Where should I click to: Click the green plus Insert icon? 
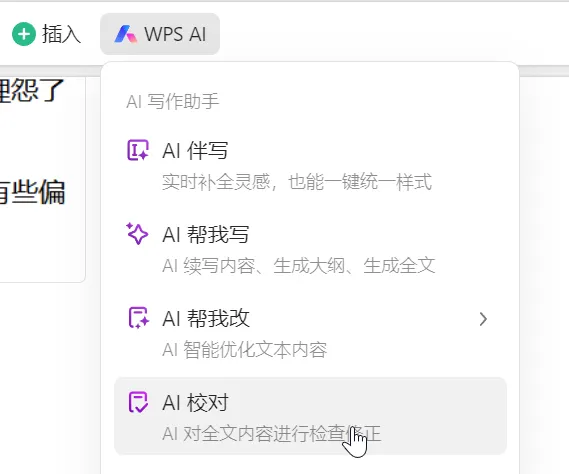tap(24, 34)
